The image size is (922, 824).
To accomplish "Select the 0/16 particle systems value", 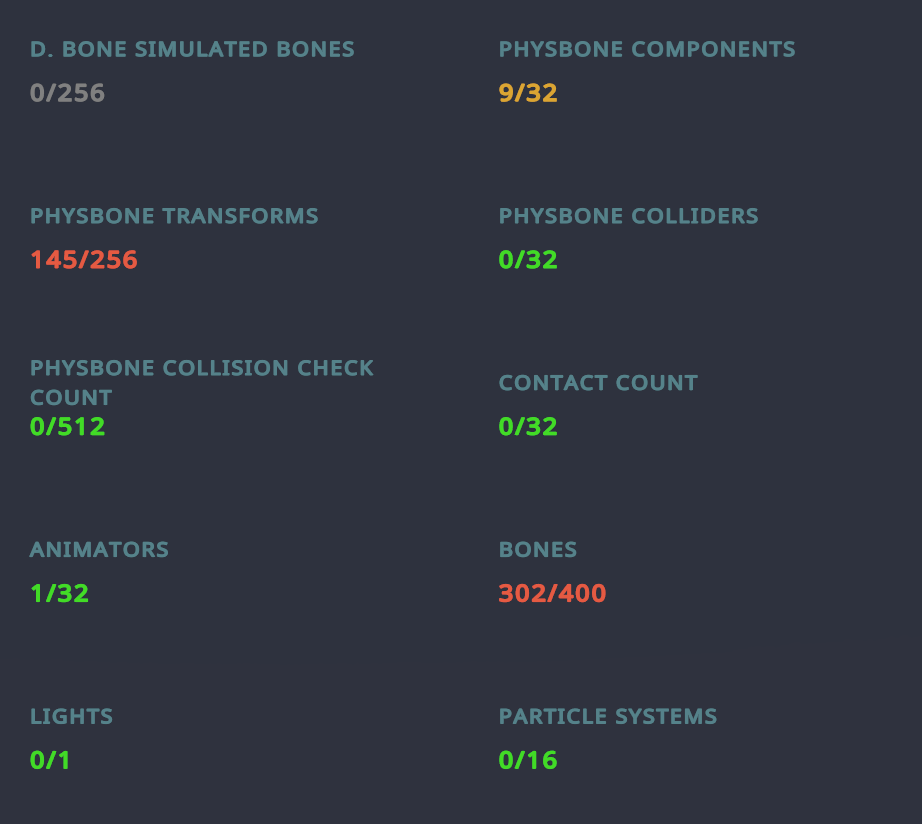I will (x=528, y=760).
